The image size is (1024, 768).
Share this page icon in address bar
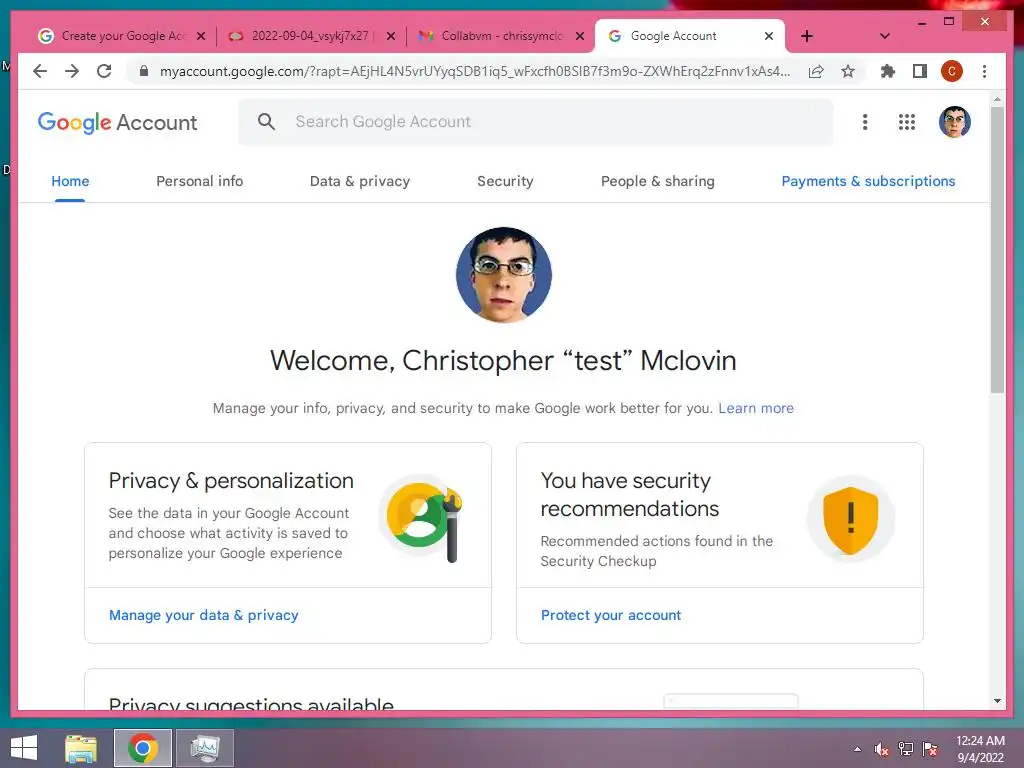(816, 71)
